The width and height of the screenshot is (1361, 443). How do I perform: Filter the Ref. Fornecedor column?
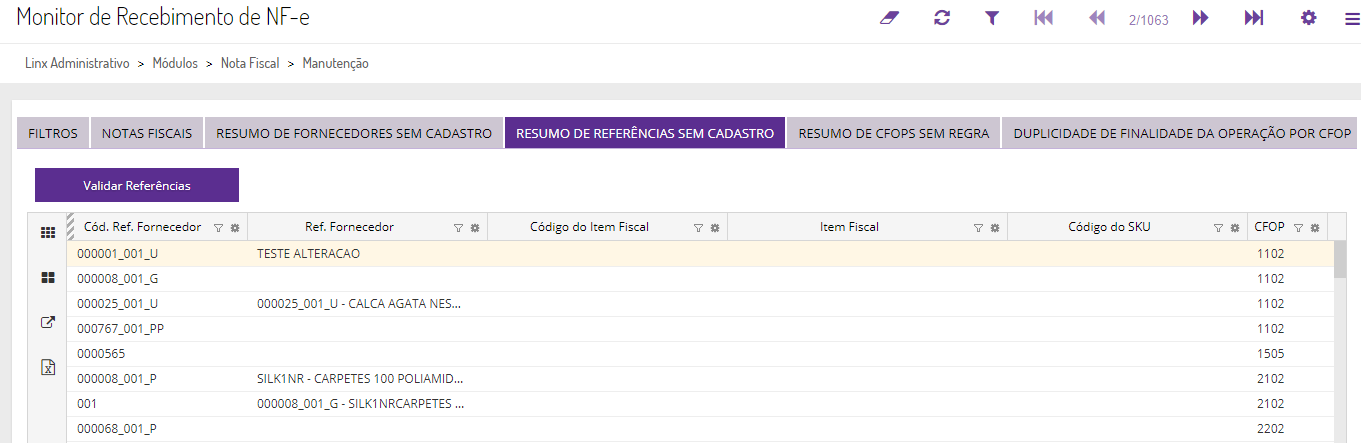click(458, 228)
